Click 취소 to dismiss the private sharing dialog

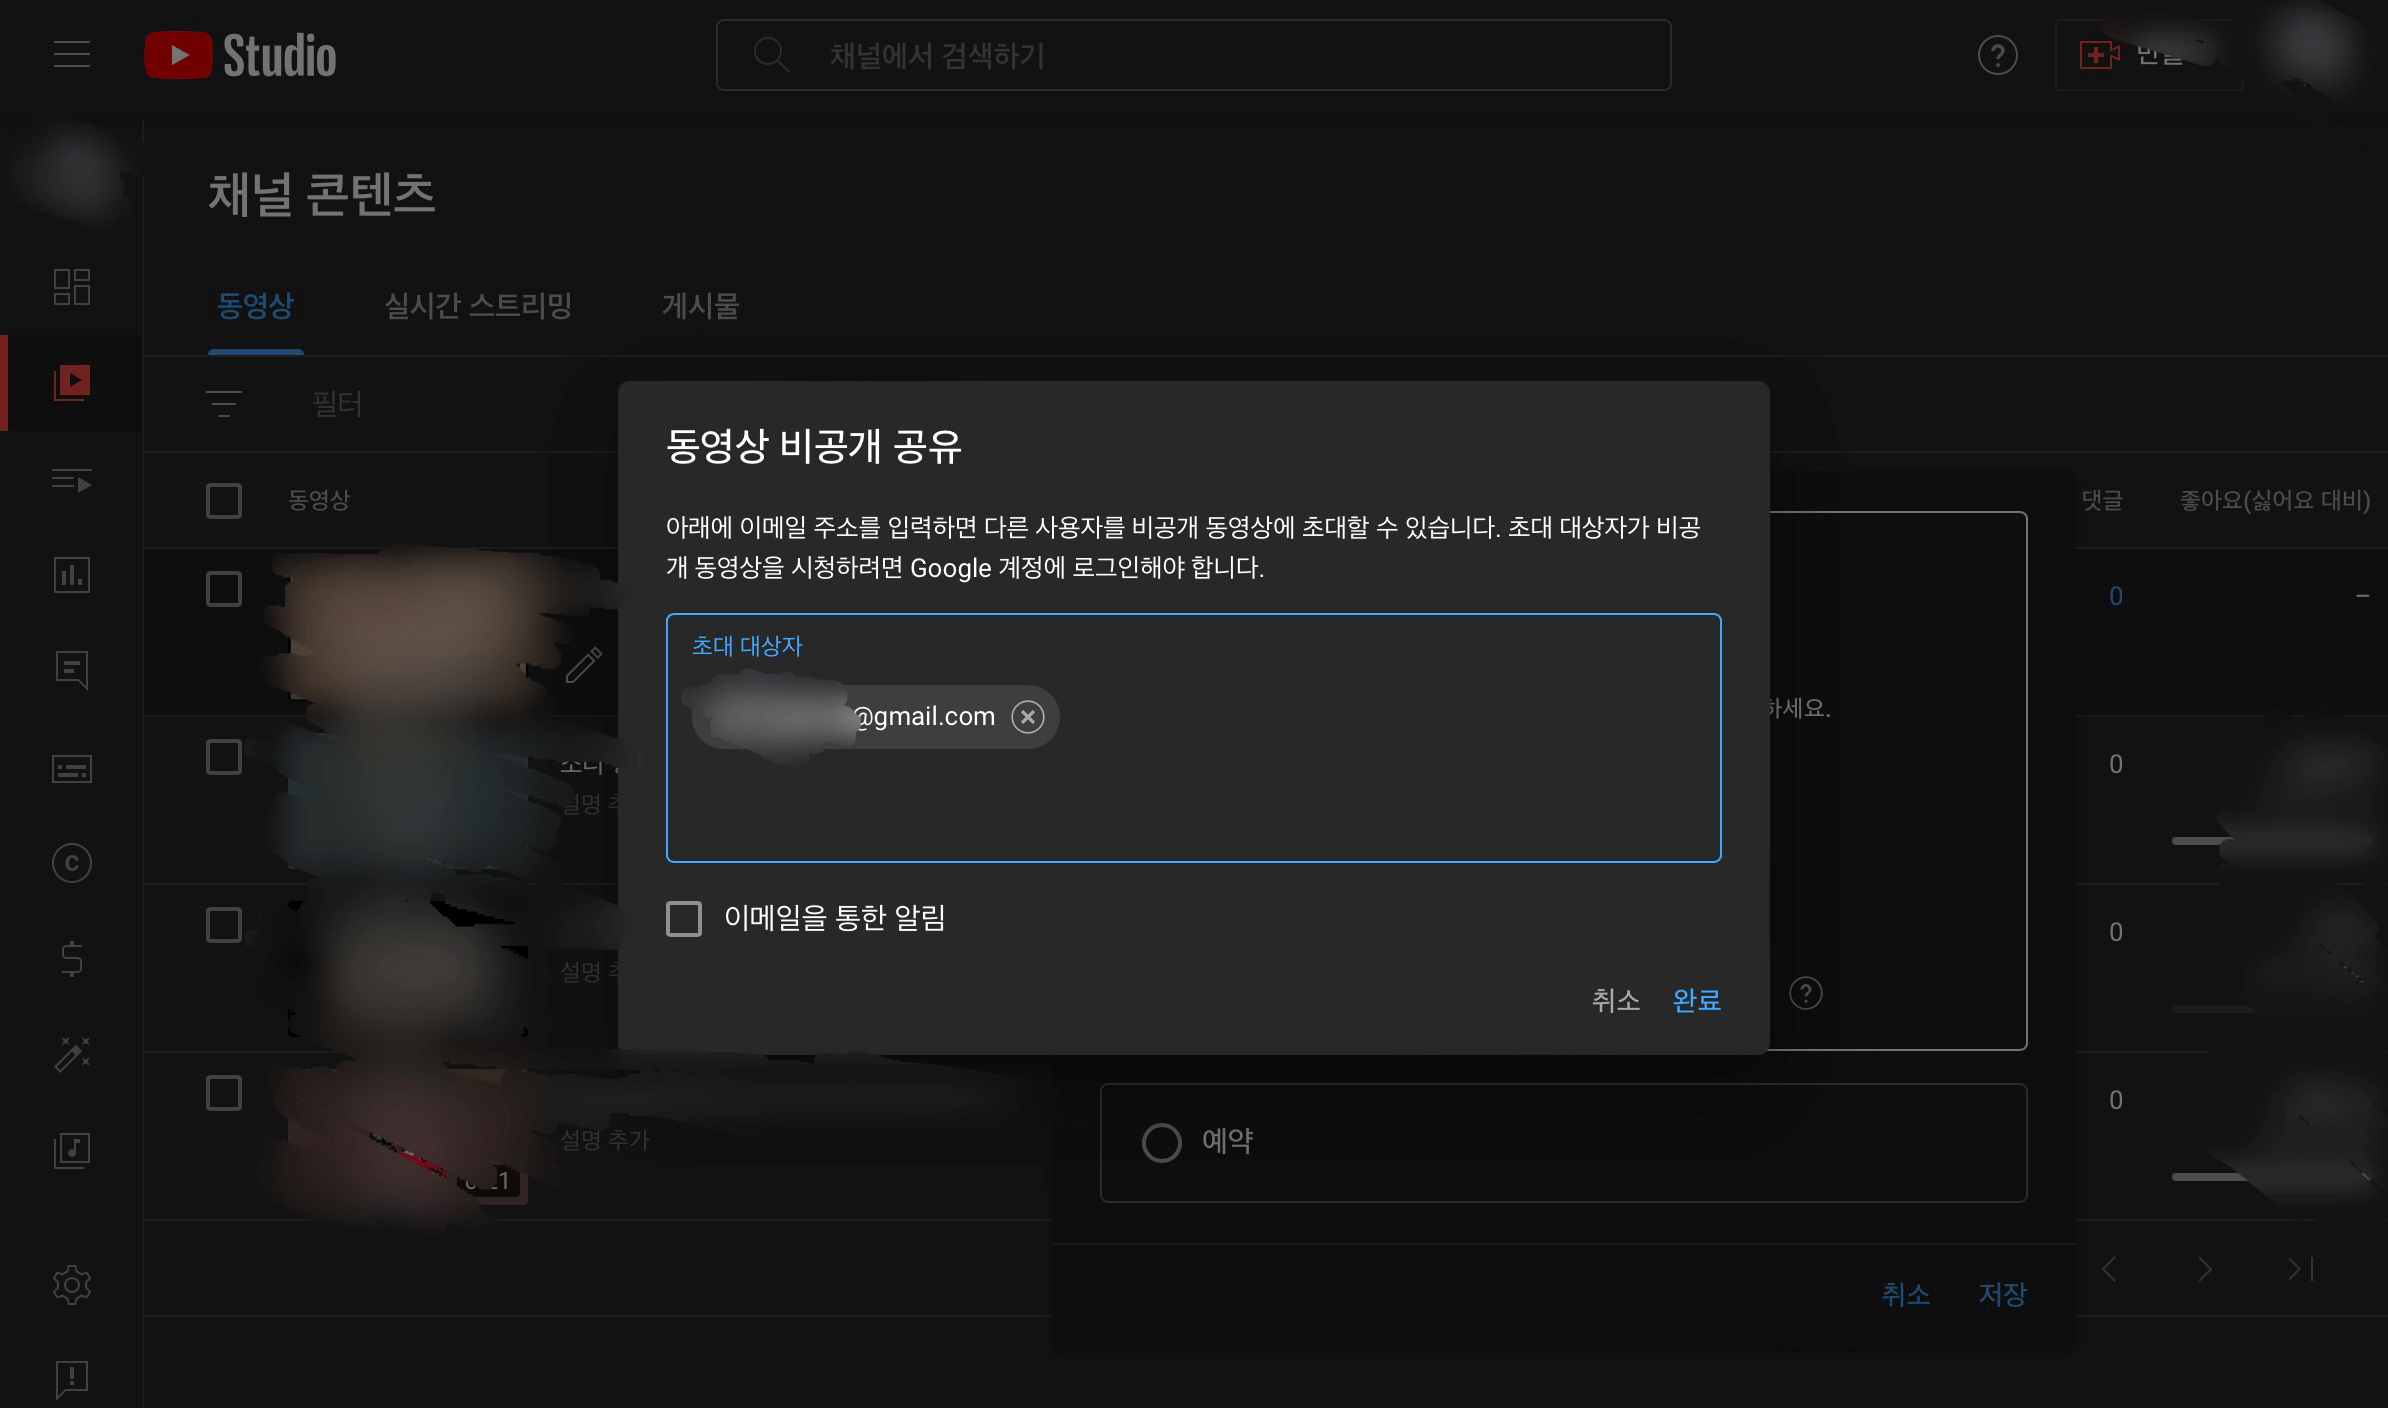1616,1001
